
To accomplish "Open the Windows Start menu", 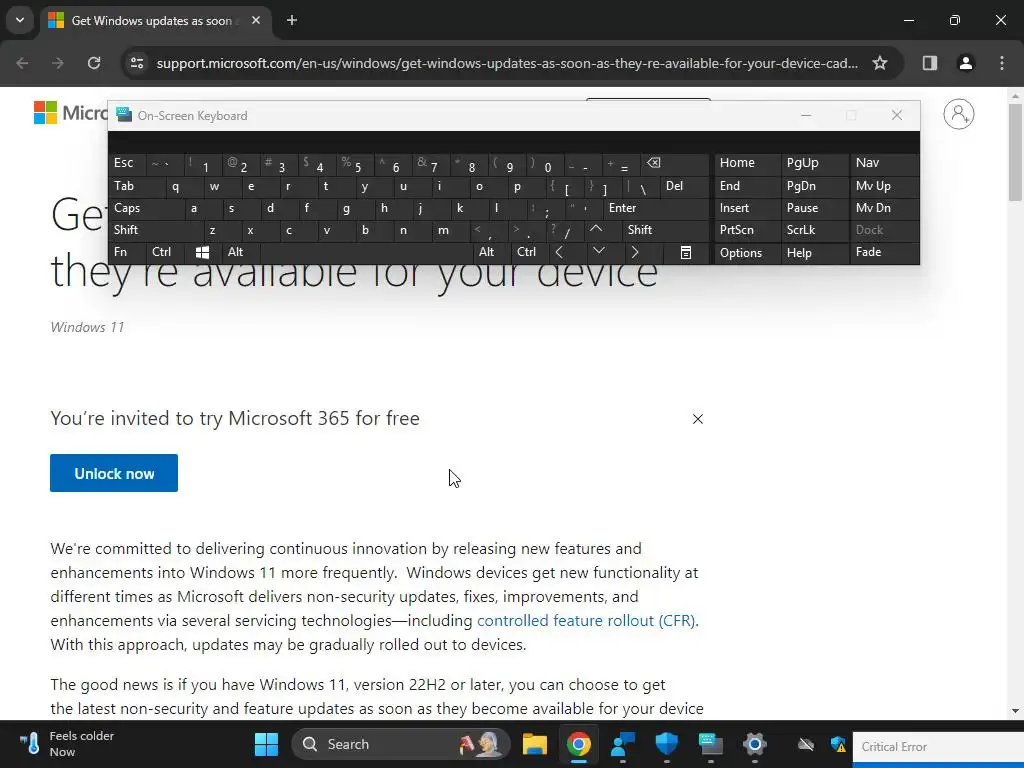I will pos(266,744).
